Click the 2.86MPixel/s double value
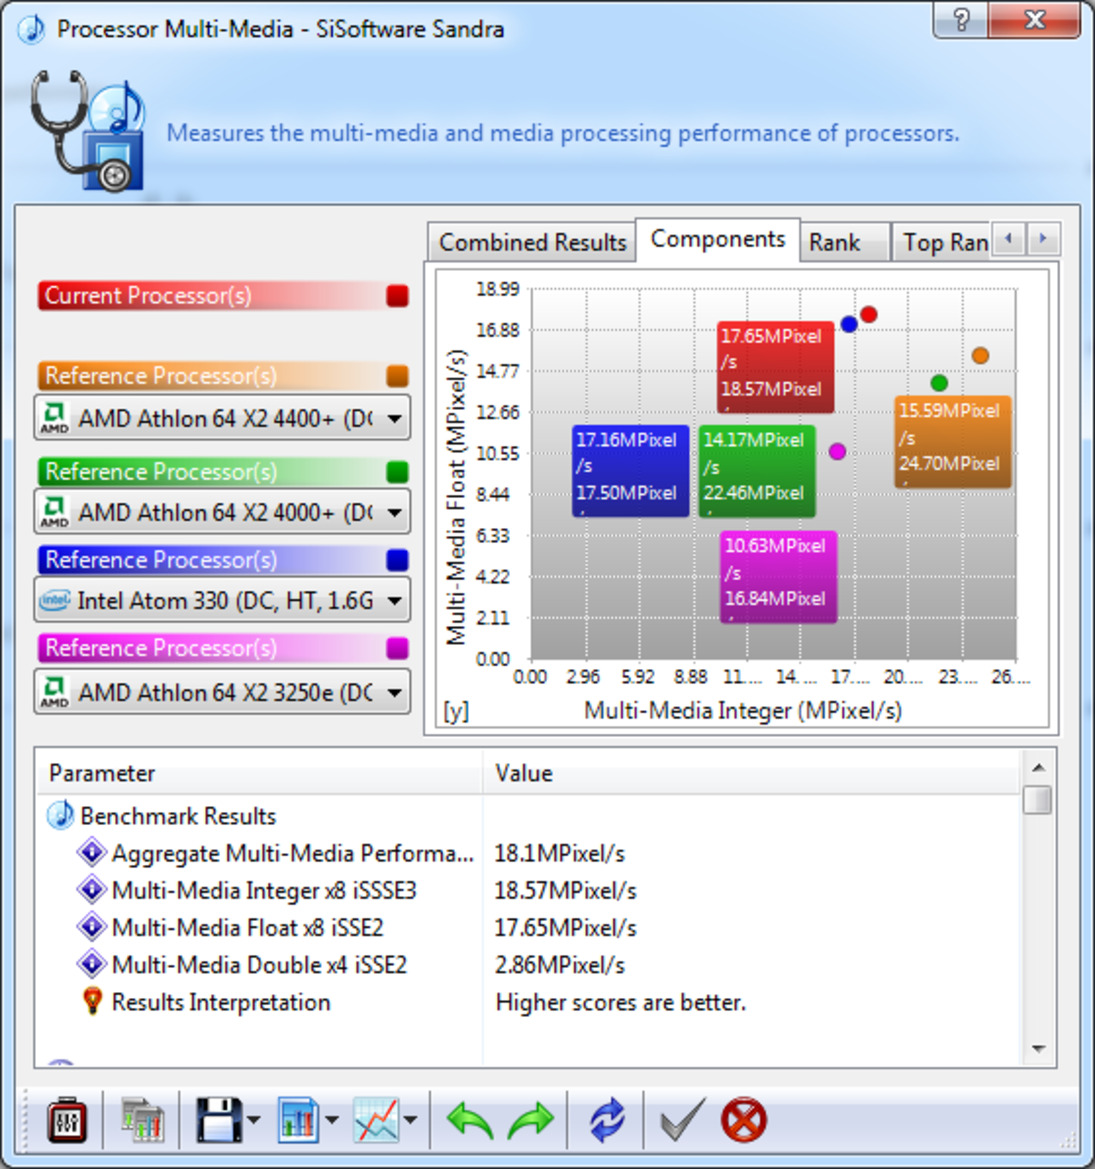Image resolution: width=1095 pixels, height=1169 pixels. point(560,965)
